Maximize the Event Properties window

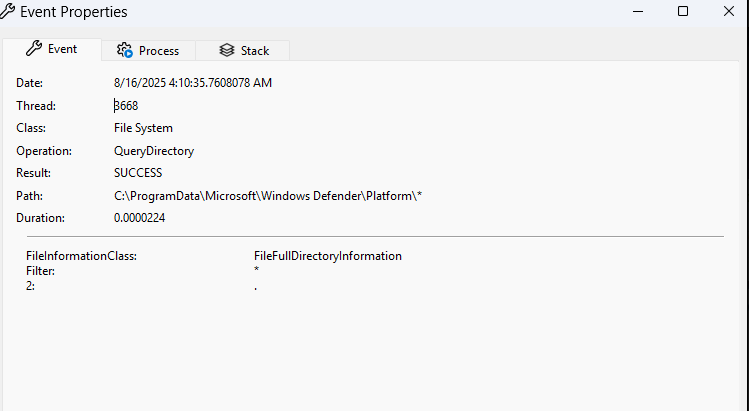pyautogui.click(x=683, y=11)
